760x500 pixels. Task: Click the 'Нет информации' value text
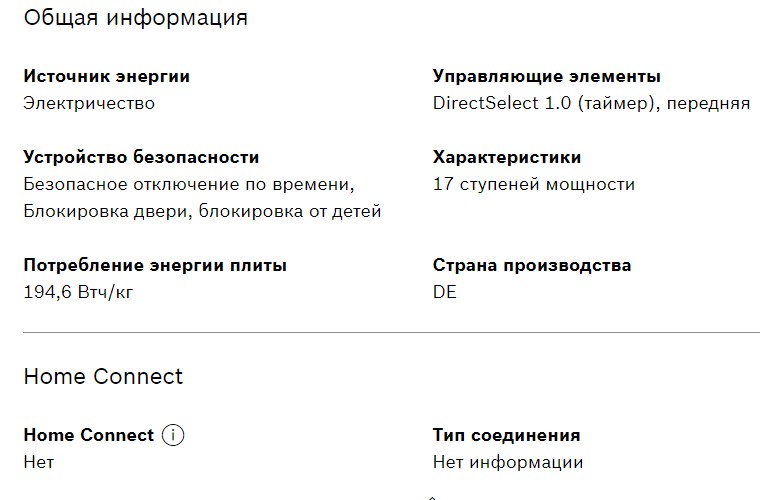tap(507, 462)
